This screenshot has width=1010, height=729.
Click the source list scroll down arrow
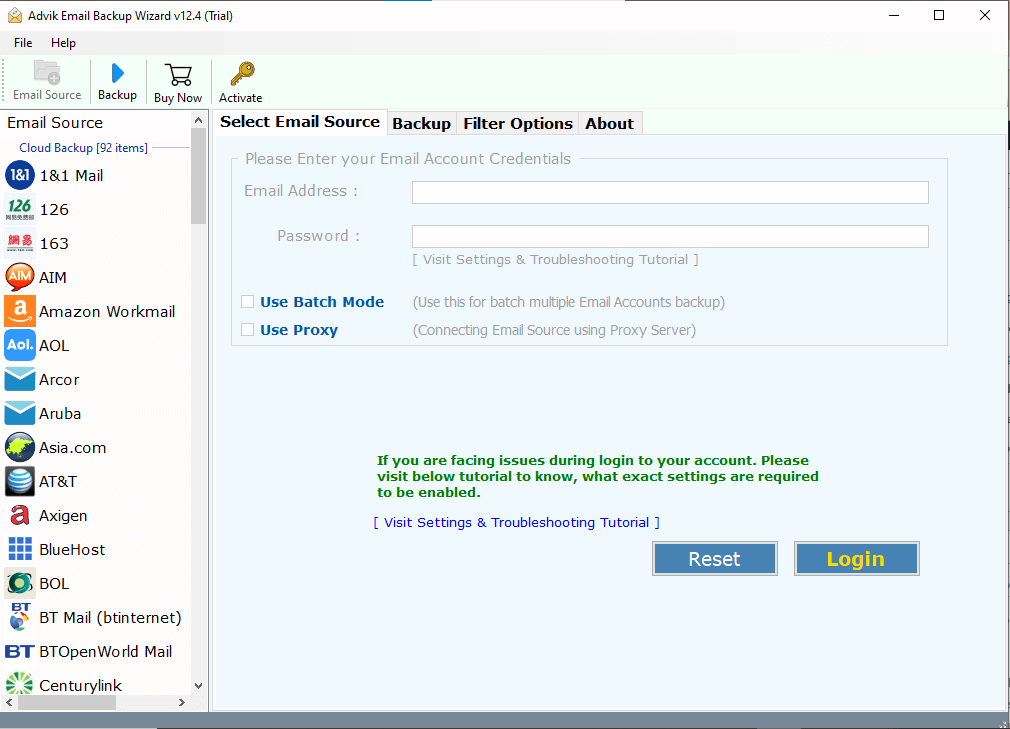198,686
